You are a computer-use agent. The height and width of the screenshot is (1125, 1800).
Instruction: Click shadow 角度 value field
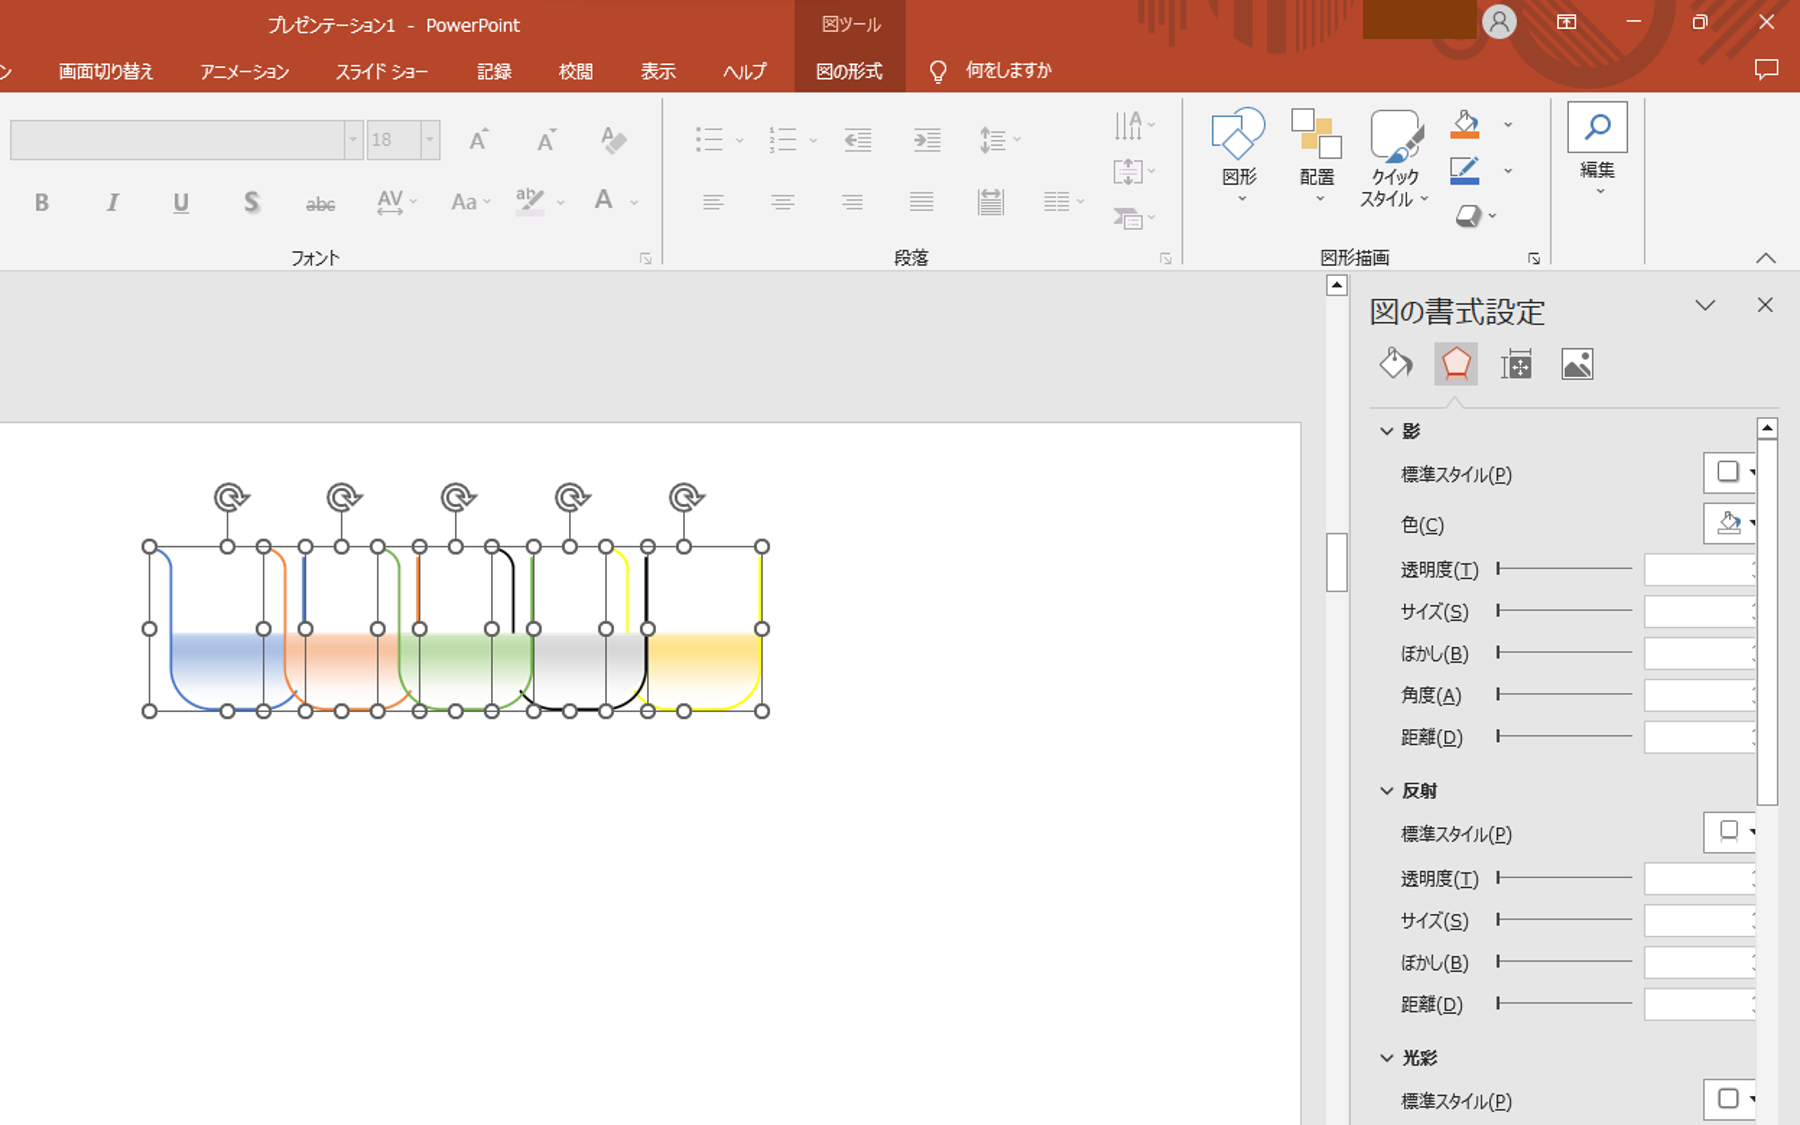pos(1700,695)
